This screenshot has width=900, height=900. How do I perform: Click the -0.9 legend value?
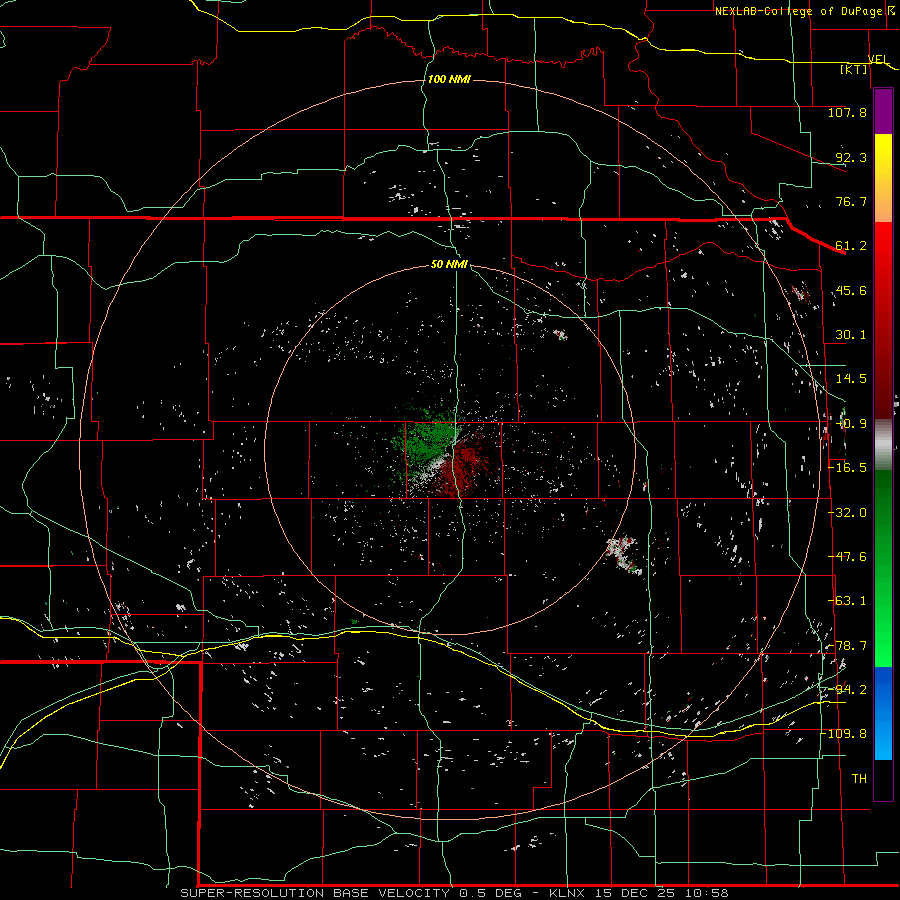click(x=851, y=424)
